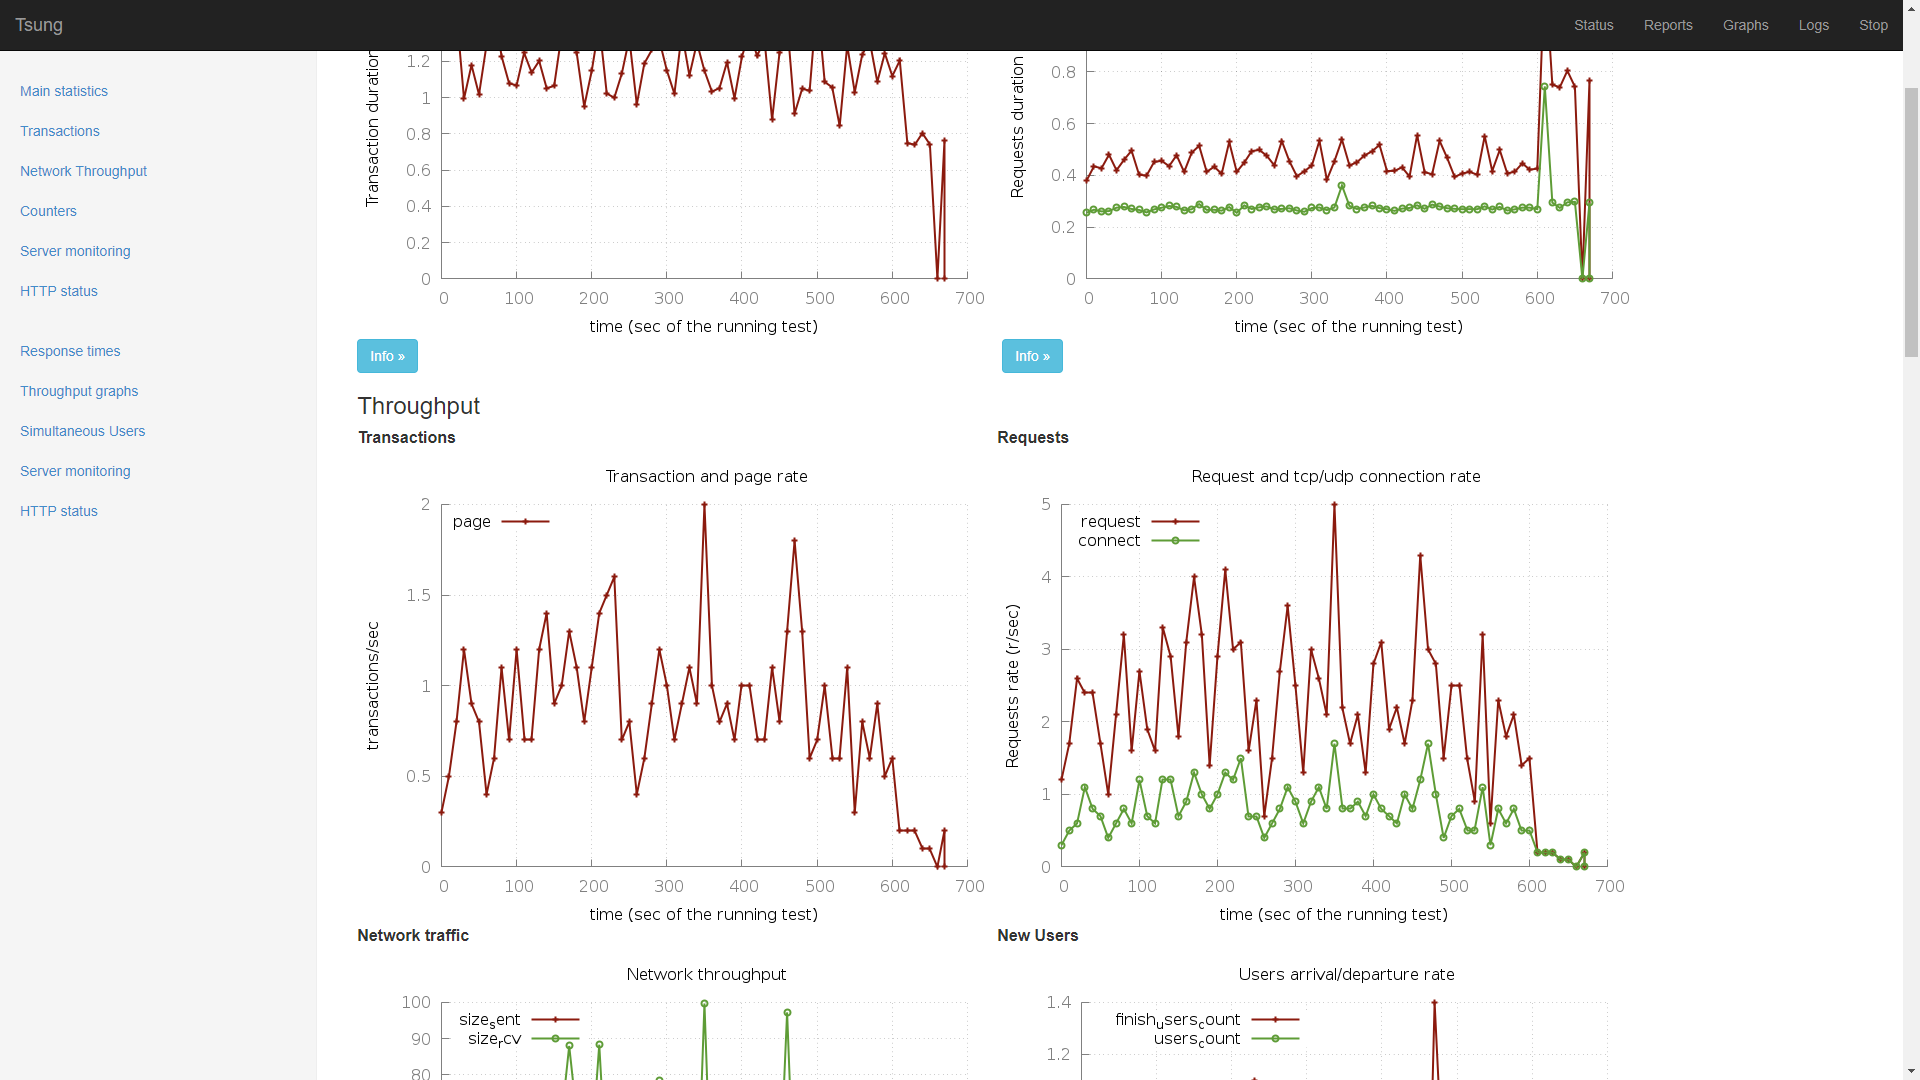
Task: Open Counters sidebar link
Action: point(48,211)
